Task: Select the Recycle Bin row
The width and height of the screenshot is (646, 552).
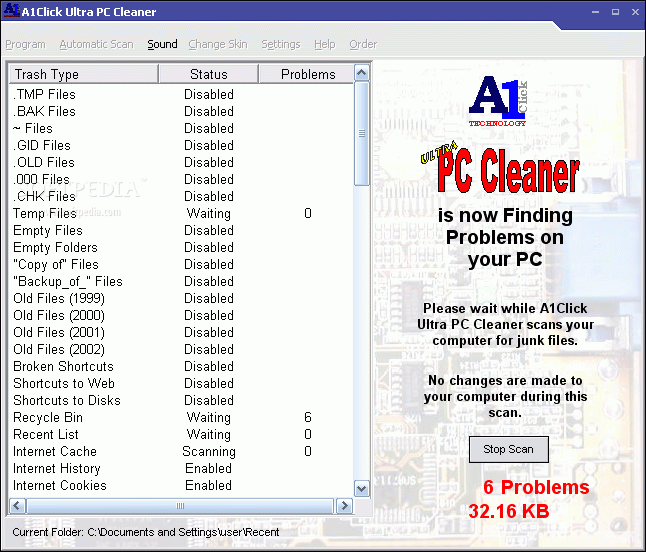Action: 181,417
